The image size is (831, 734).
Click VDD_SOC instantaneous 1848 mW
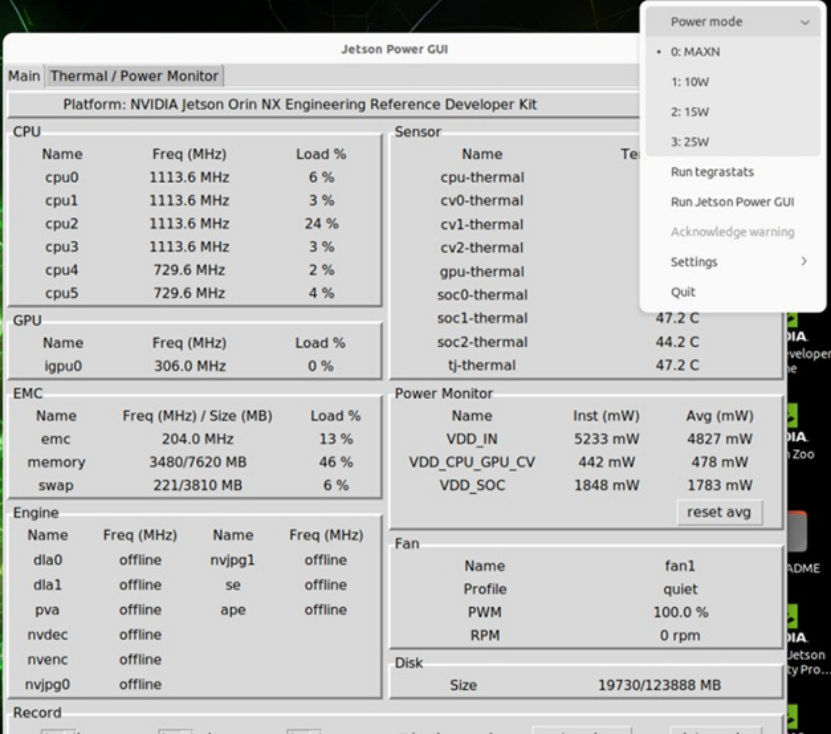pos(606,485)
